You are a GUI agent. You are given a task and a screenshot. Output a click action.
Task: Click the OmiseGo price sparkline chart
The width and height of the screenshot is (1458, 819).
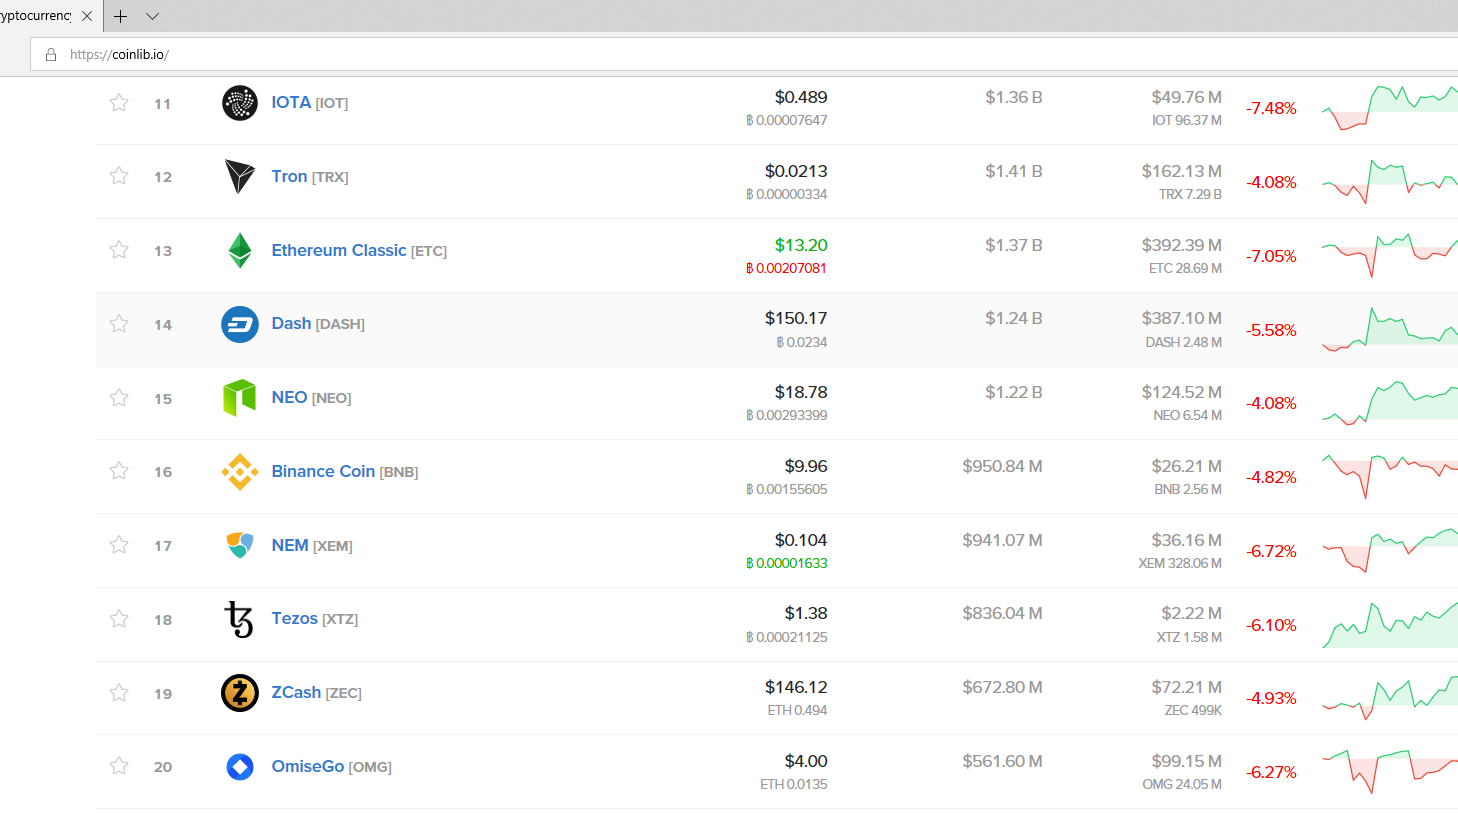pos(1390,771)
